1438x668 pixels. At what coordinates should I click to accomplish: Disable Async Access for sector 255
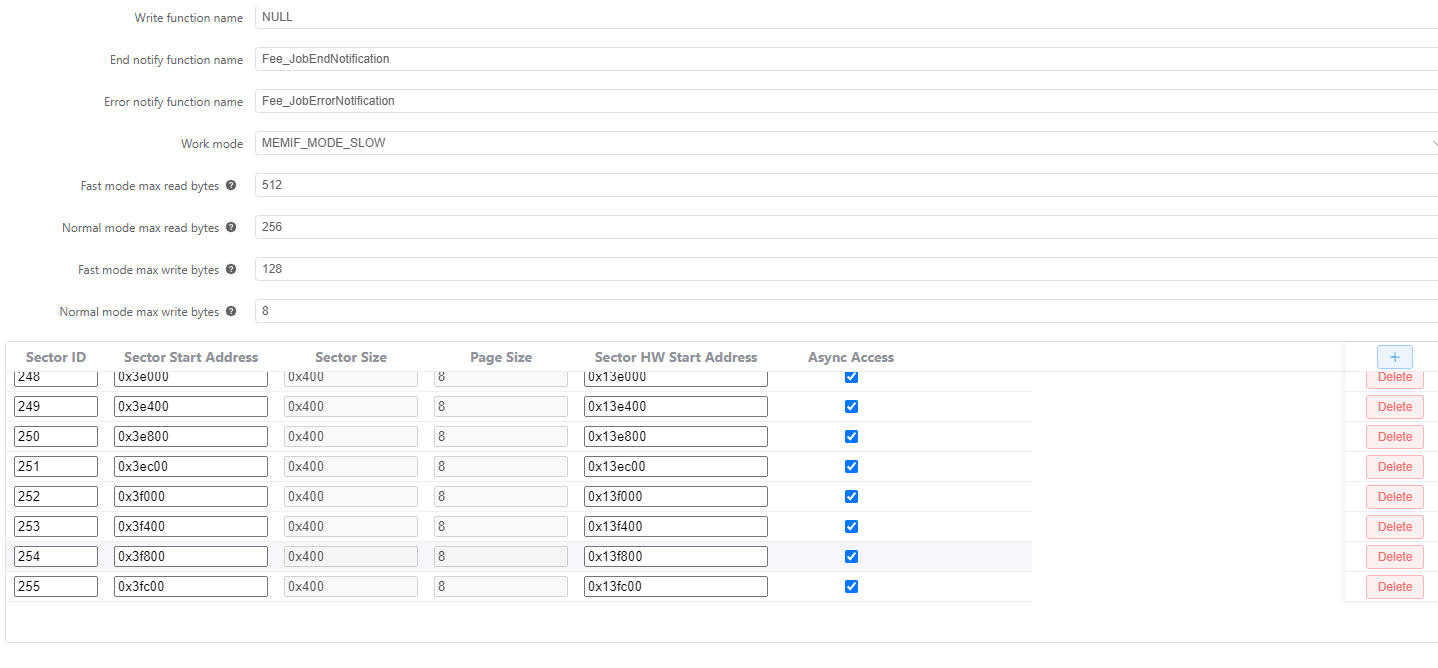(x=851, y=587)
